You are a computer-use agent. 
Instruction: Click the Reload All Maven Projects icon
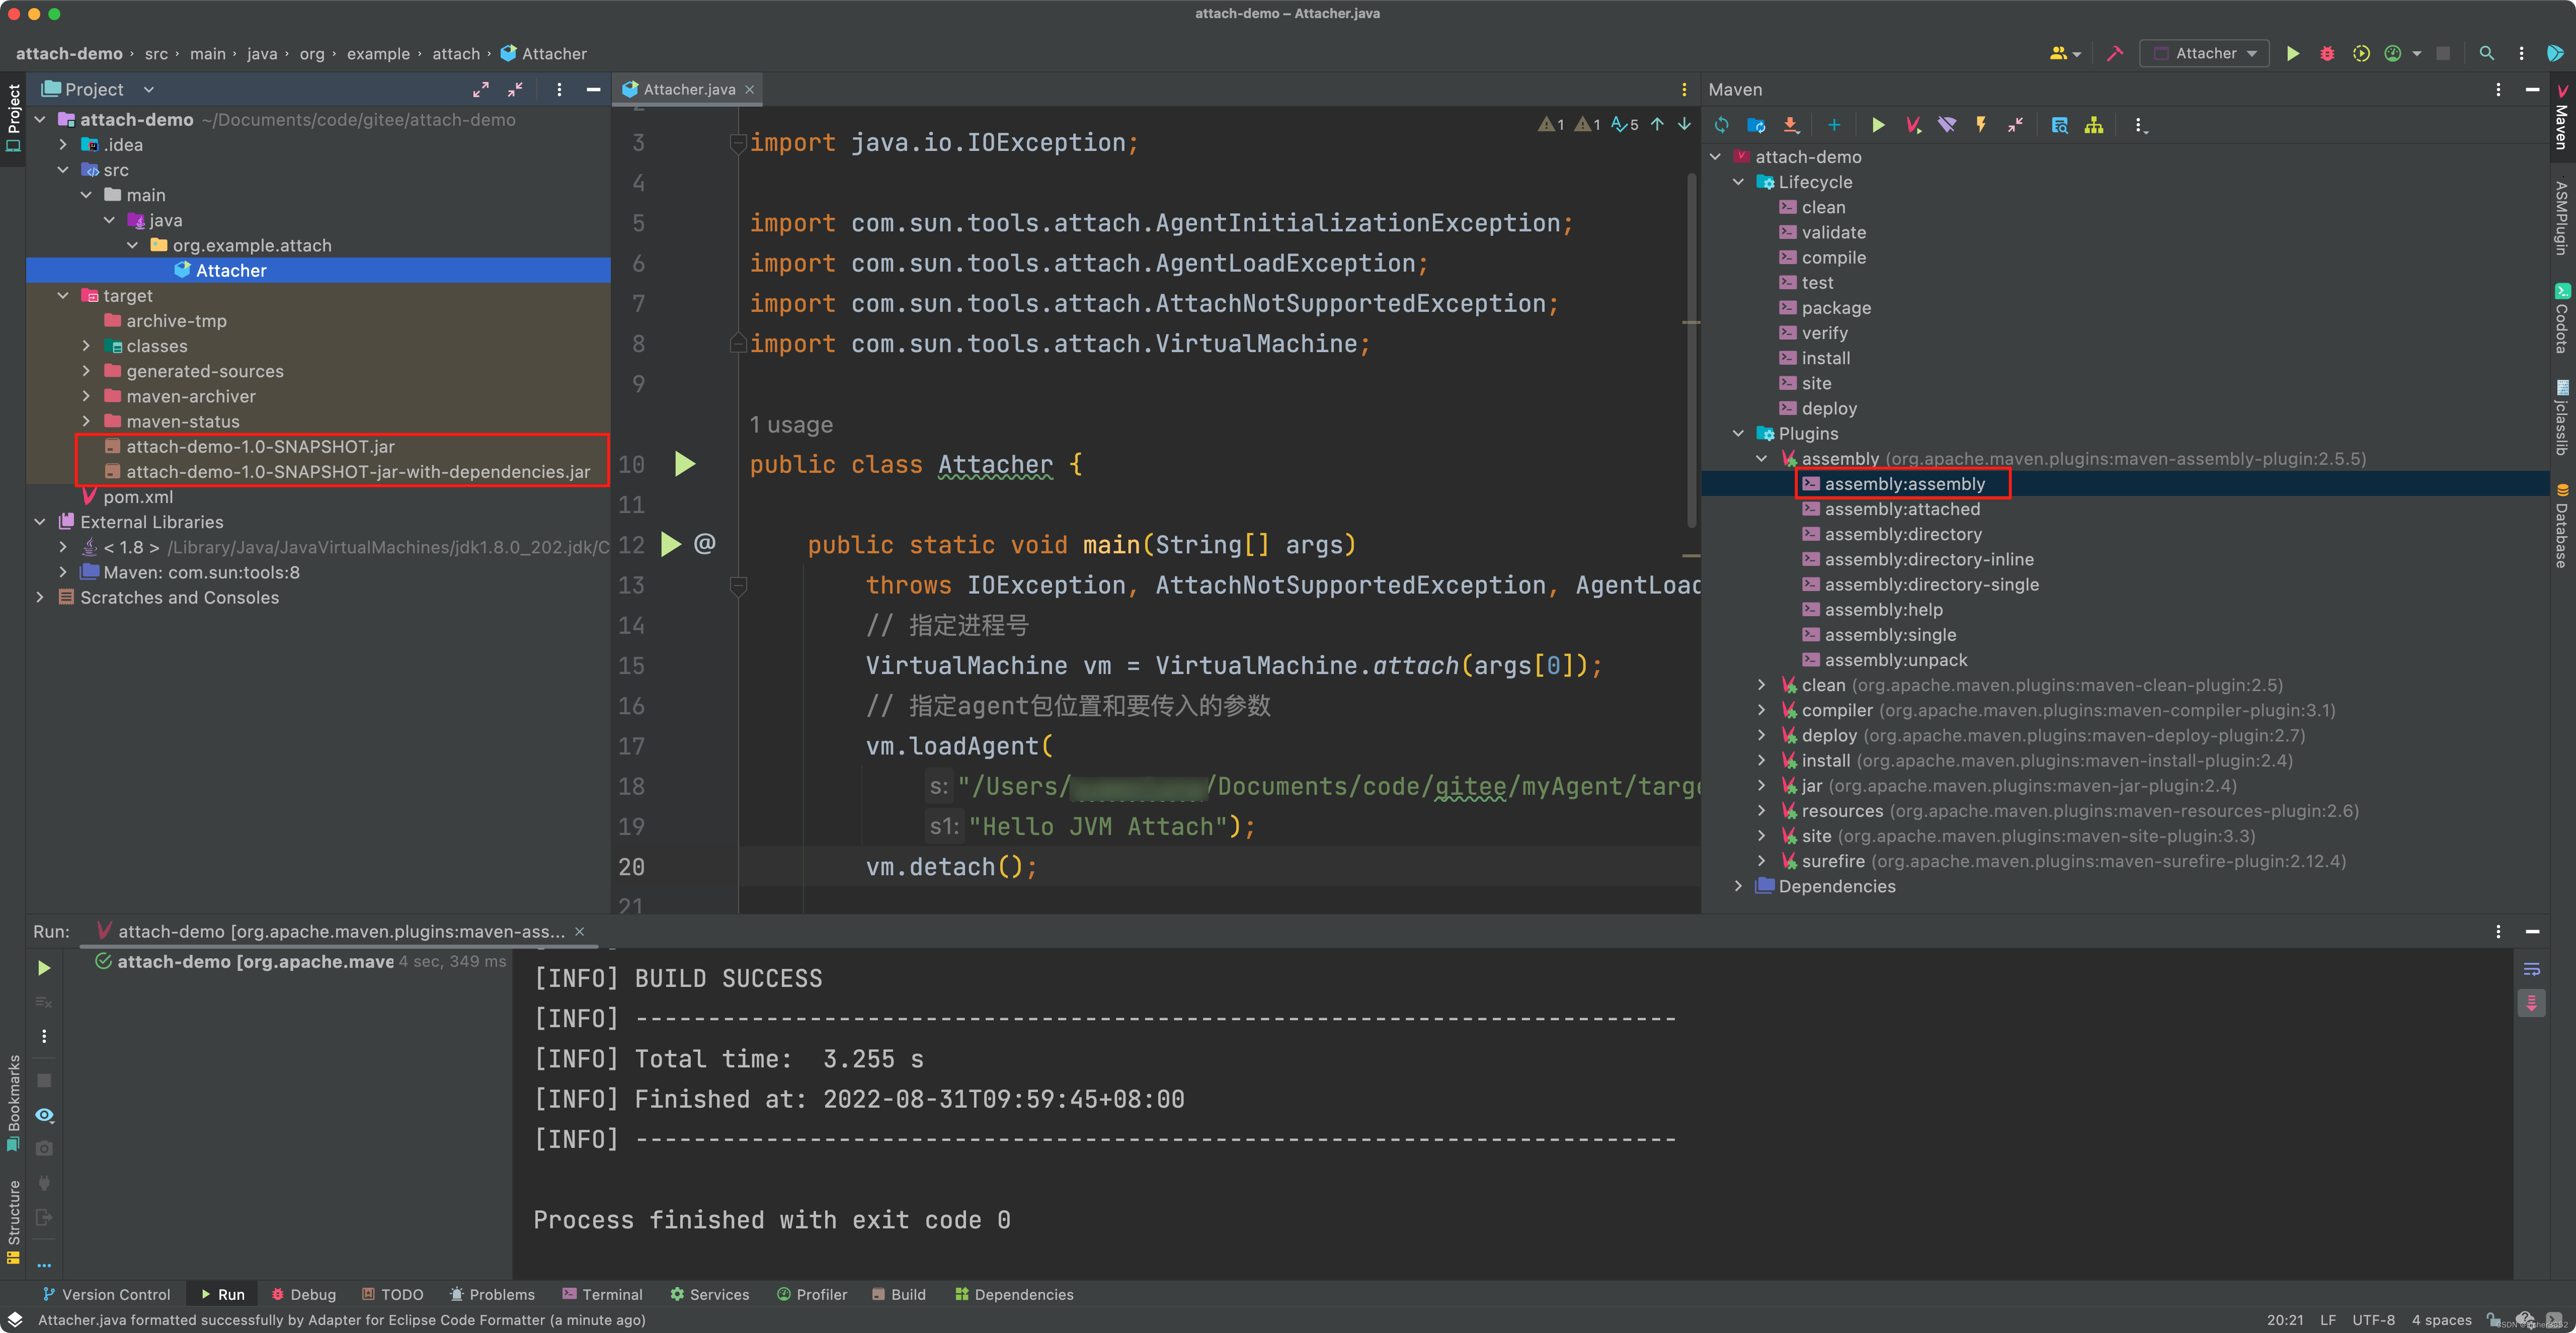(1721, 125)
